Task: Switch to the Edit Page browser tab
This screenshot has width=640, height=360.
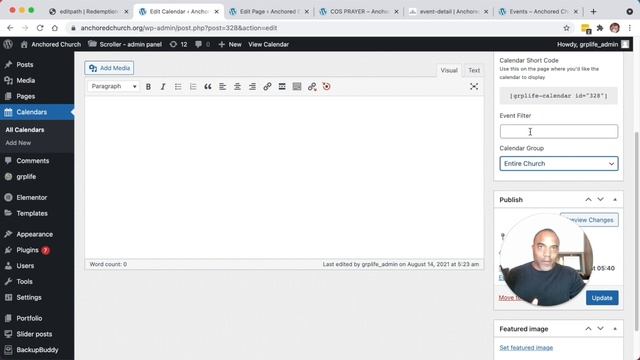Action: 269,11
